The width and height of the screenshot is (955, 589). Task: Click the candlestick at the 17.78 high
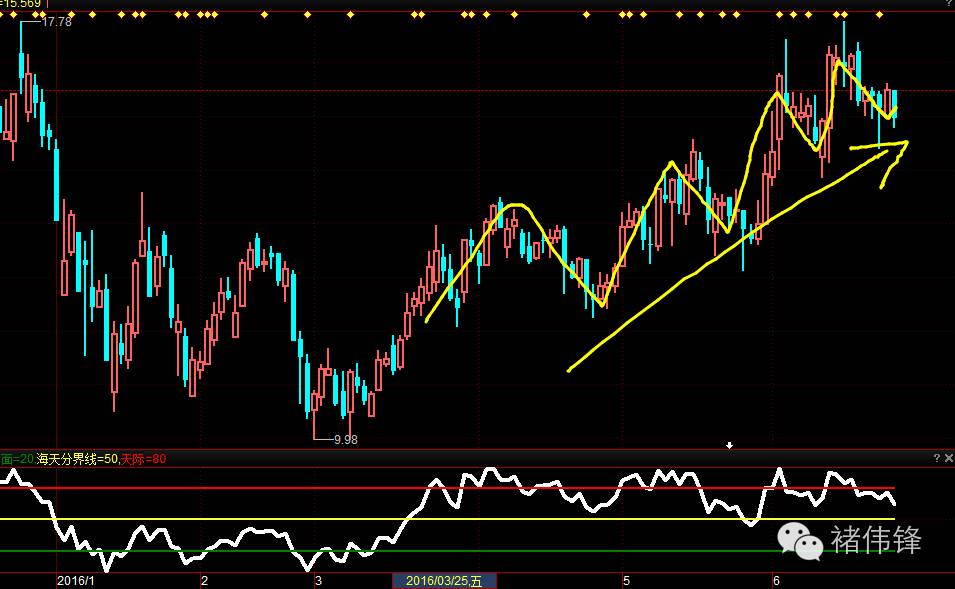(x=21, y=65)
